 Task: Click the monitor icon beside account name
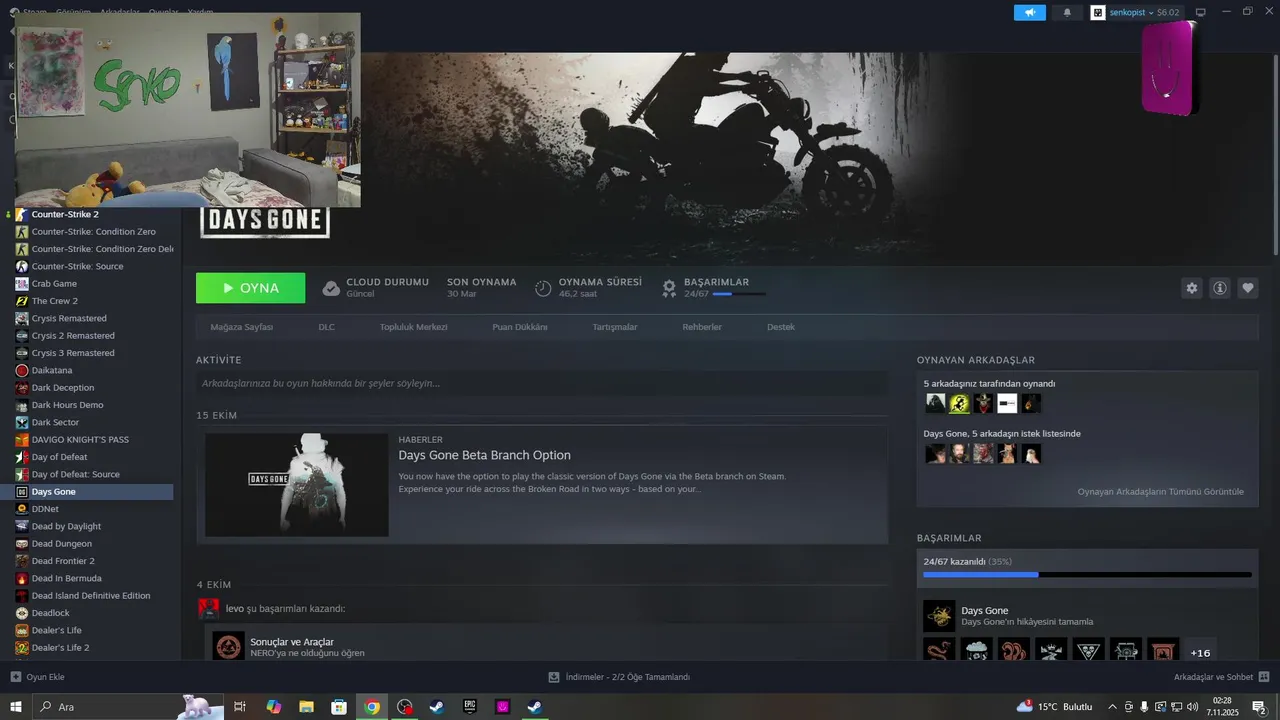click(1200, 12)
